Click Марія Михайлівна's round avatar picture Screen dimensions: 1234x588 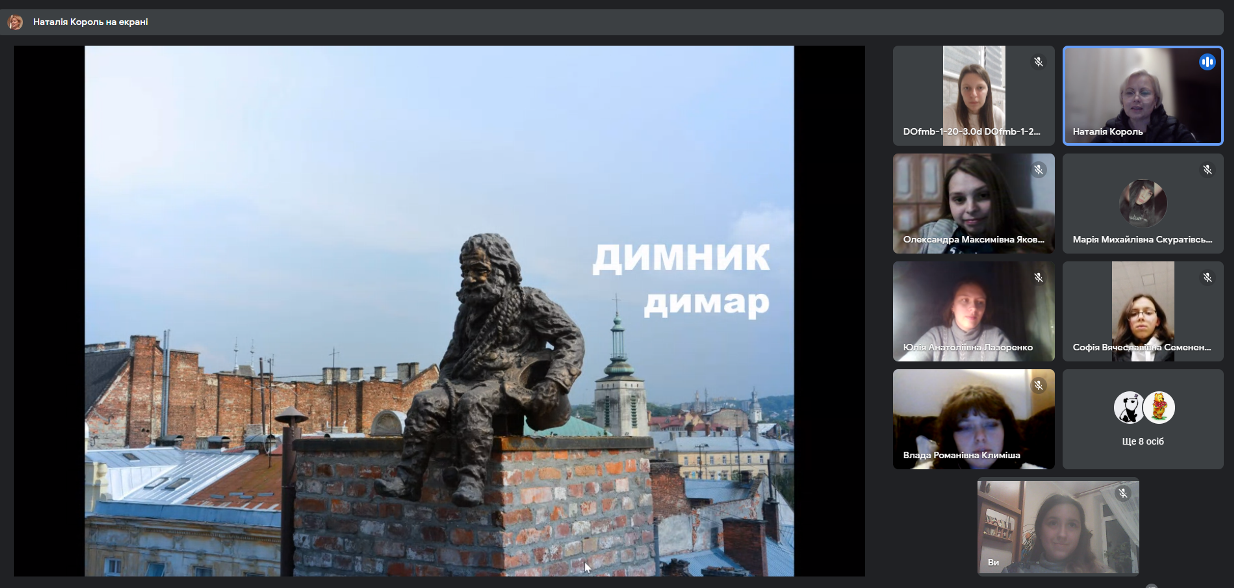pyautogui.click(x=1143, y=203)
